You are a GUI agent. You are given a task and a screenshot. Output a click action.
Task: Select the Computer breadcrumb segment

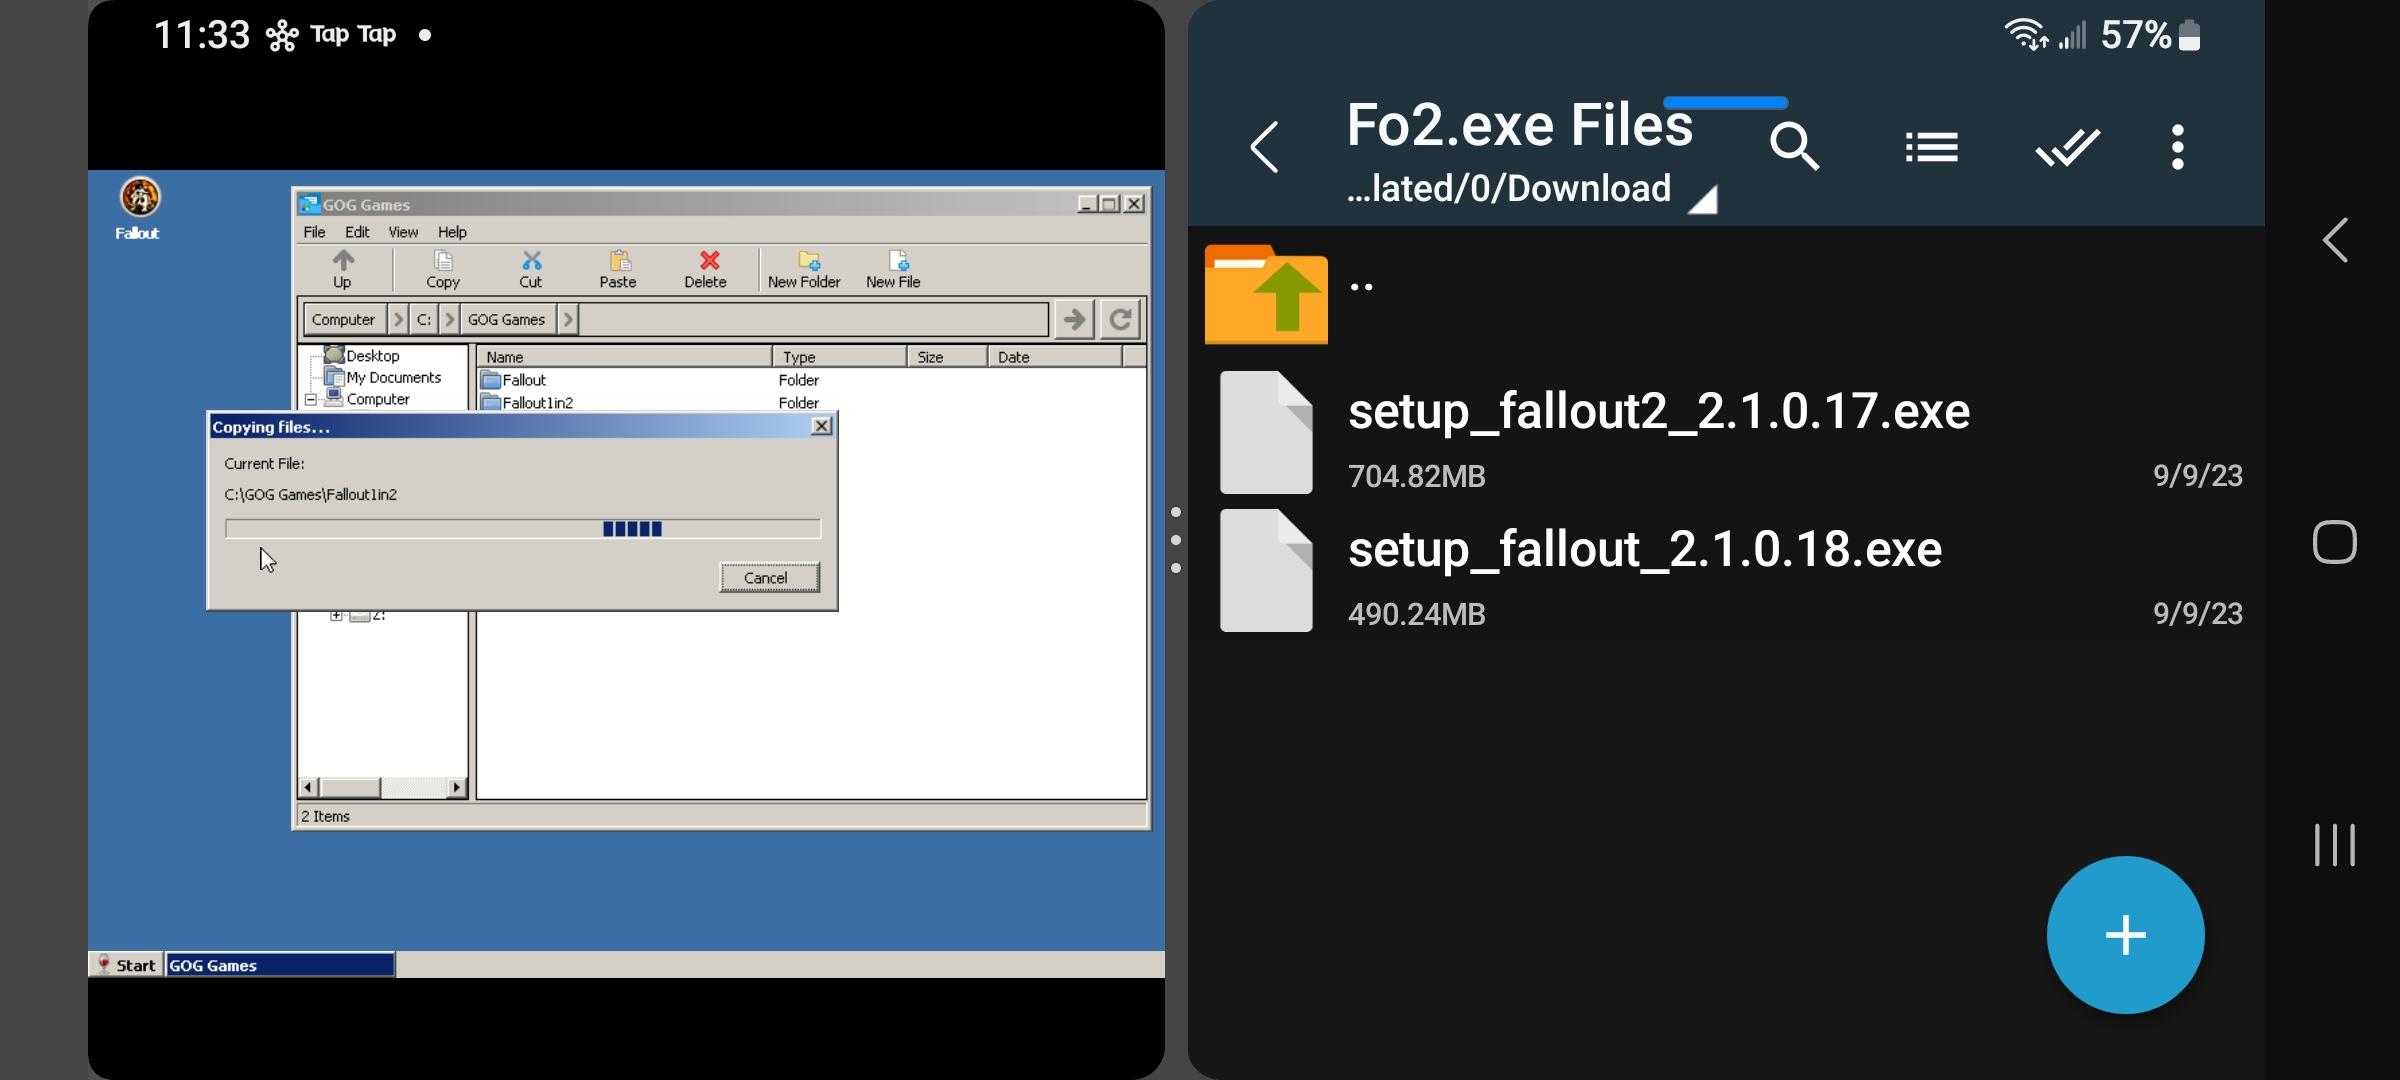(x=344, y=320)
